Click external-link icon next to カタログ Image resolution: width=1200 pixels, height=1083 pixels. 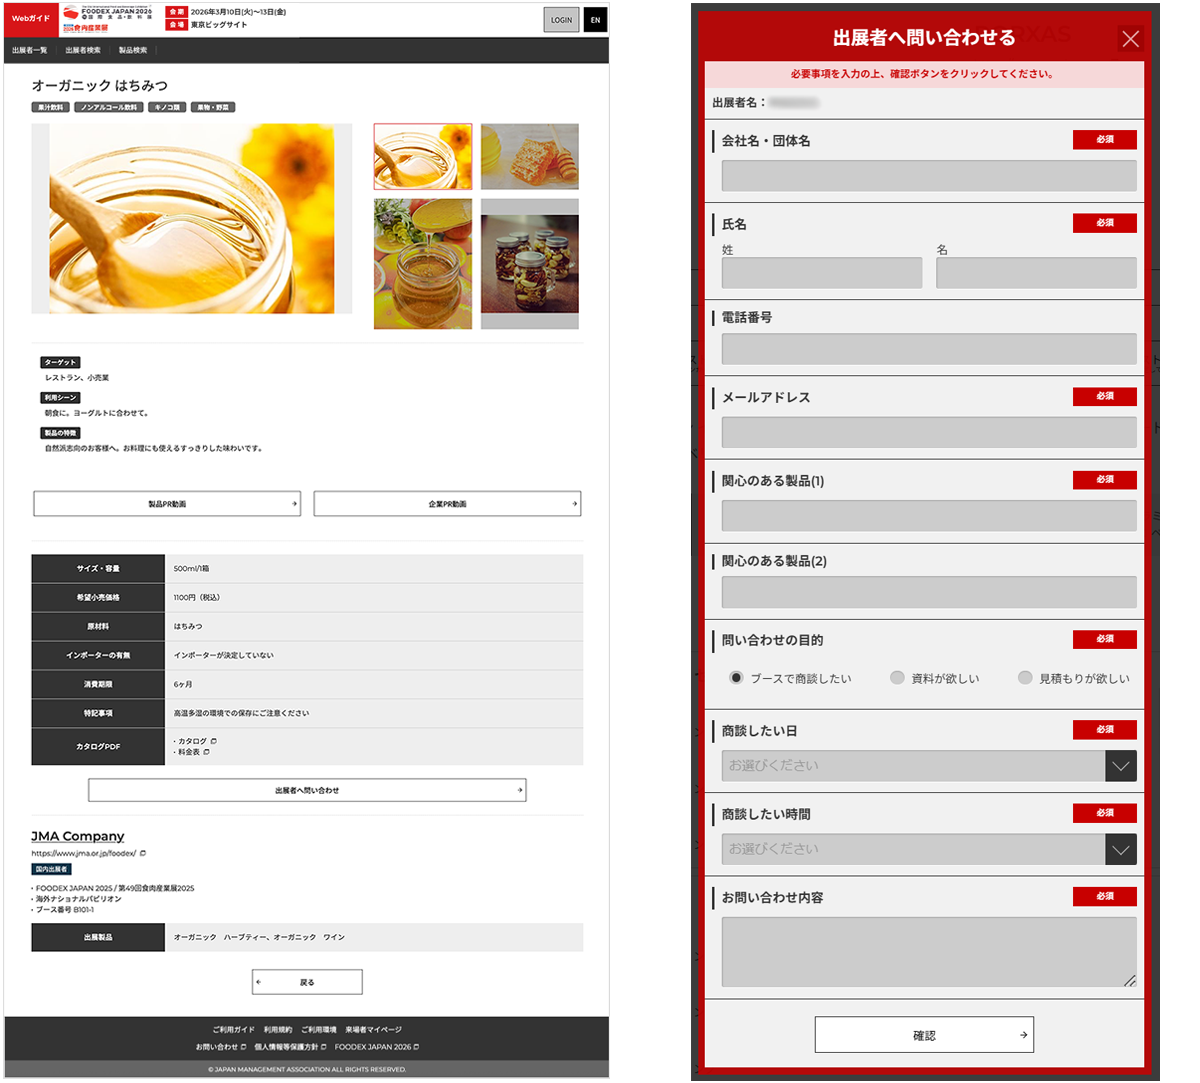(x=214, y=741)
